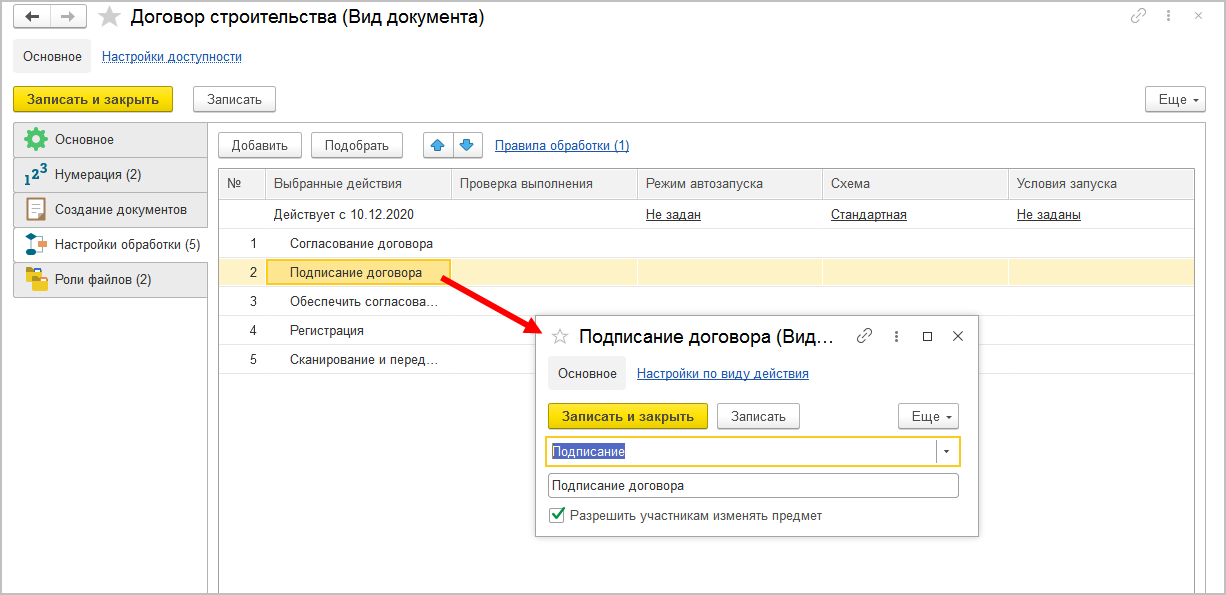Open the Еще menu in dialog
Screen dimensions: 1226x595
928,416
